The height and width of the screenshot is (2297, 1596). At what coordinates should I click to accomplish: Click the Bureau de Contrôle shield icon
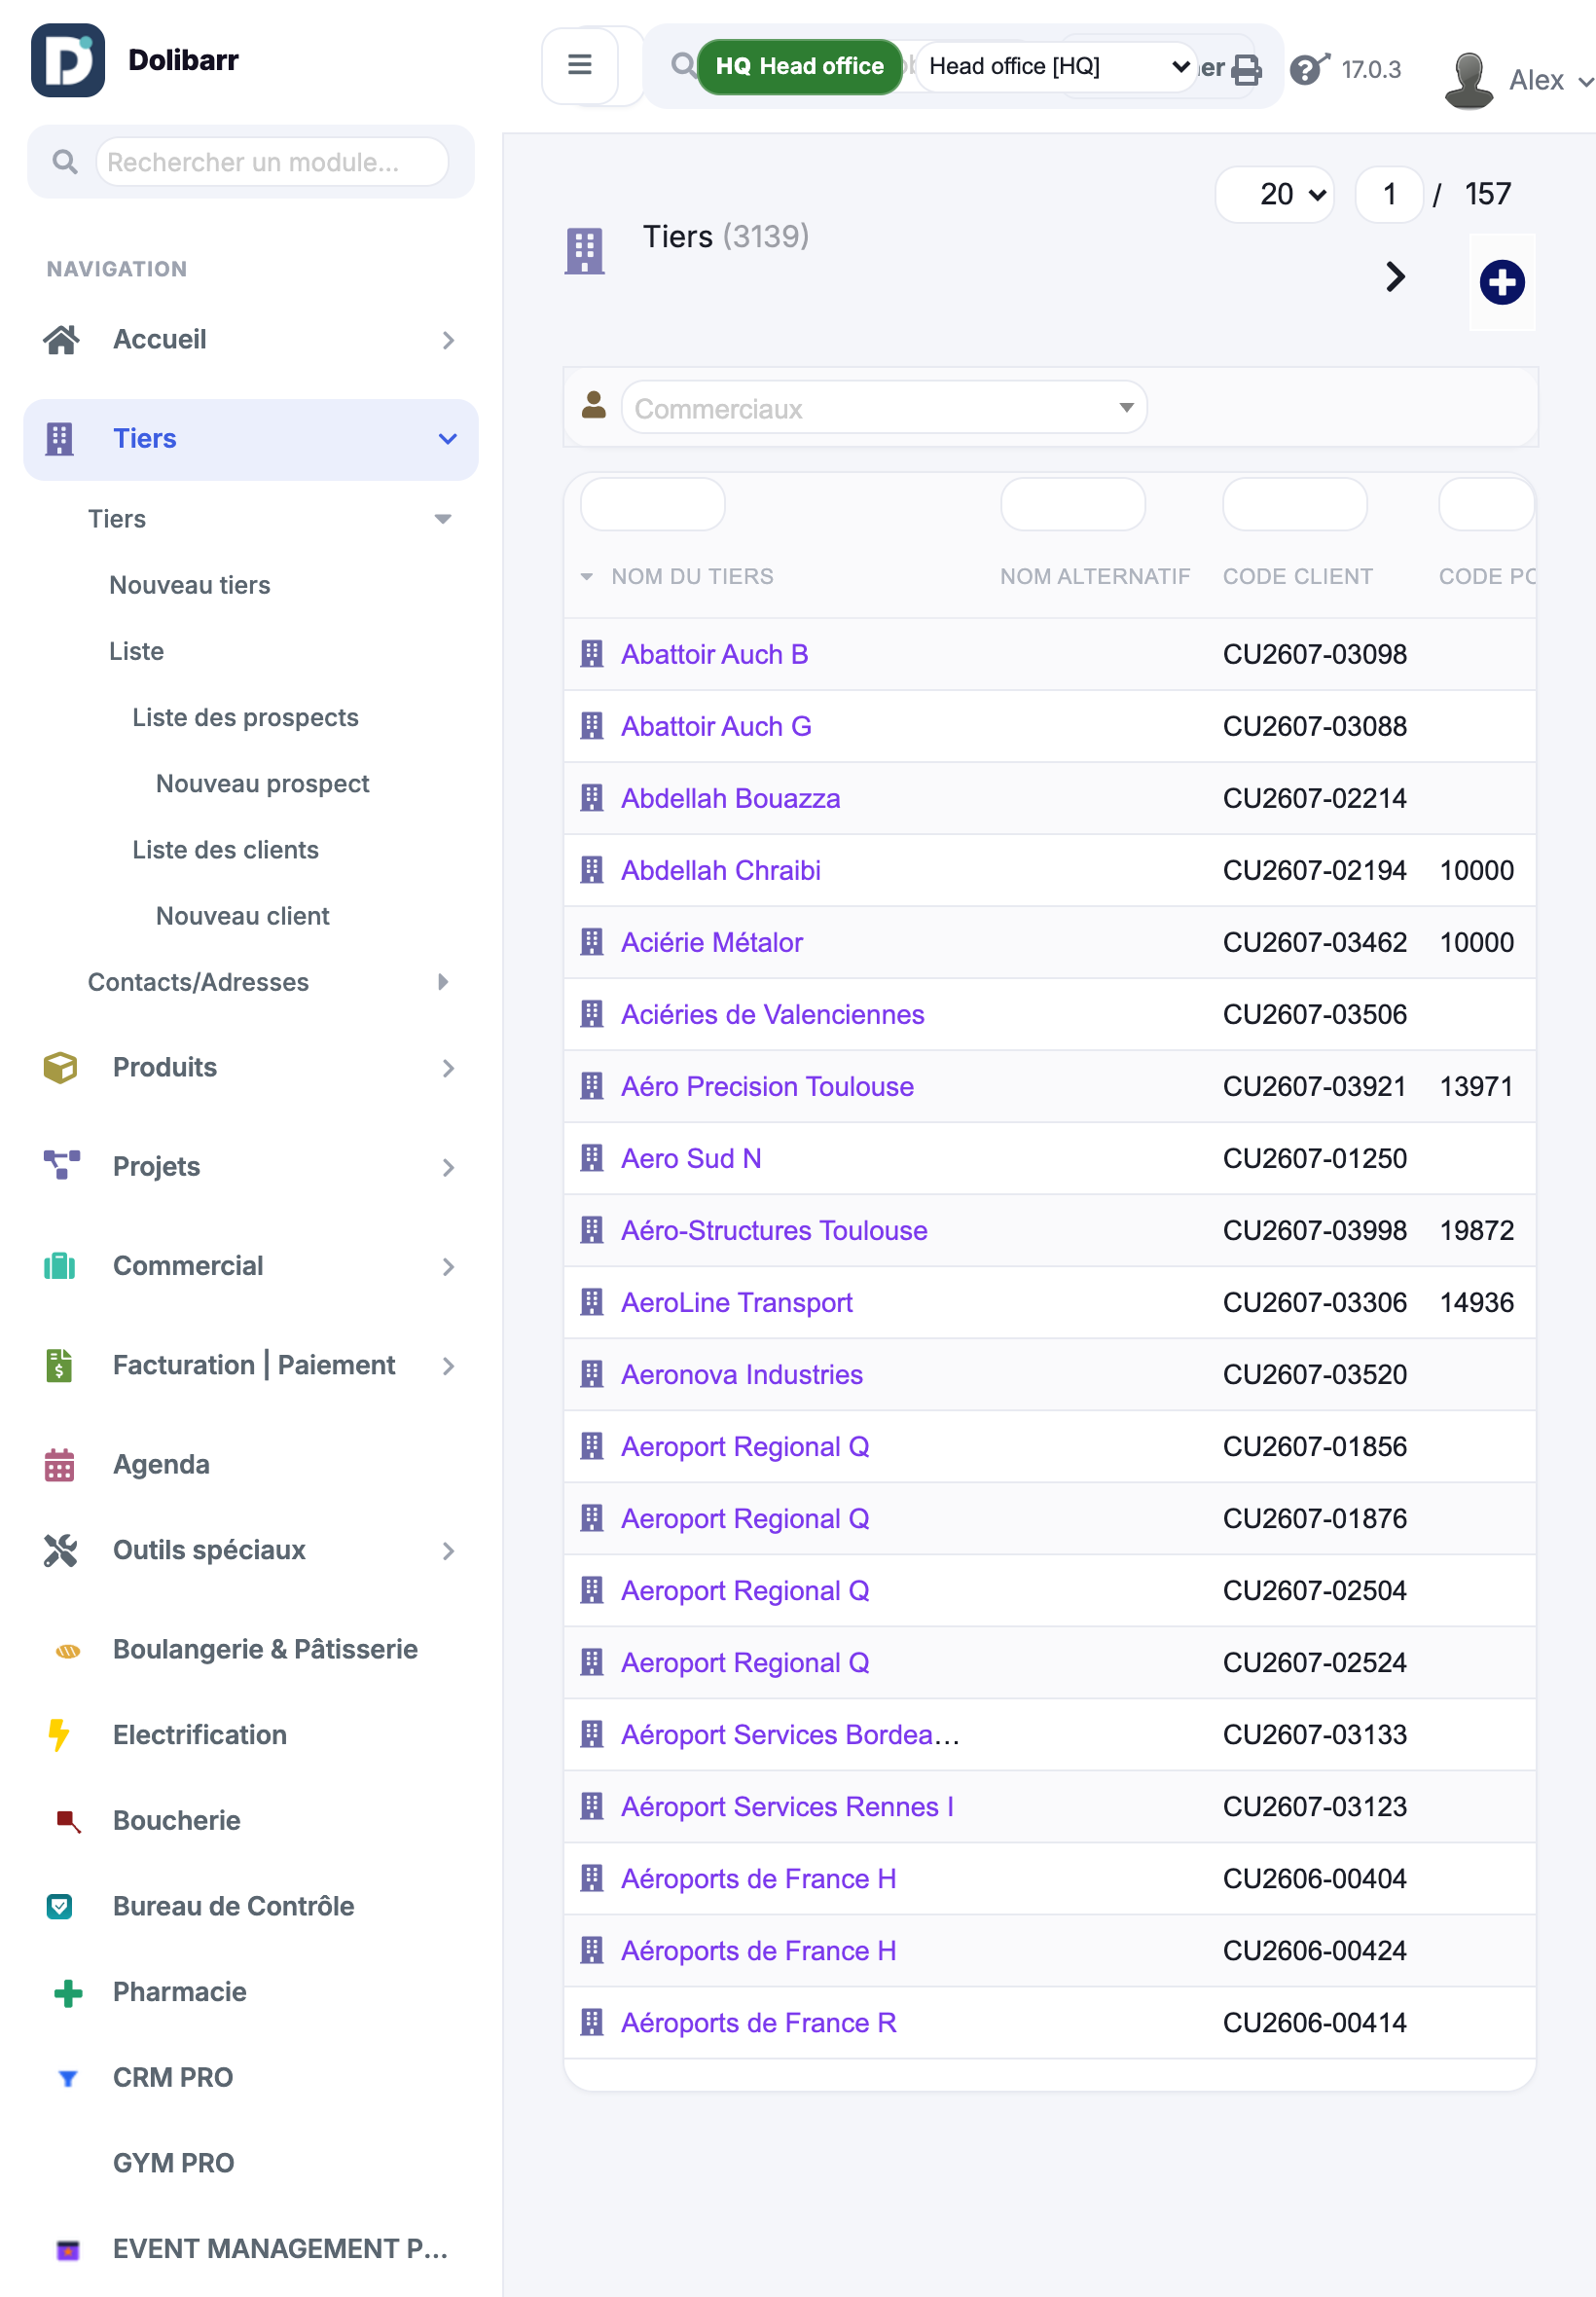click(60, 1906)
